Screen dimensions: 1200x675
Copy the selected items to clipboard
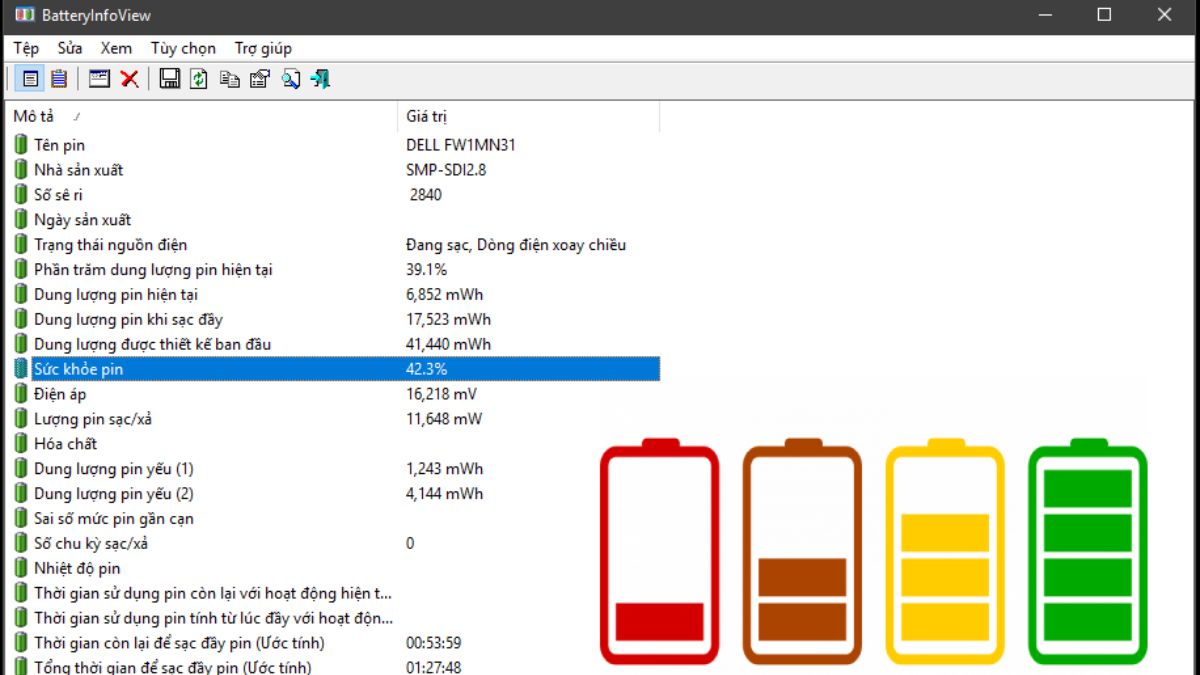(229, 78)
